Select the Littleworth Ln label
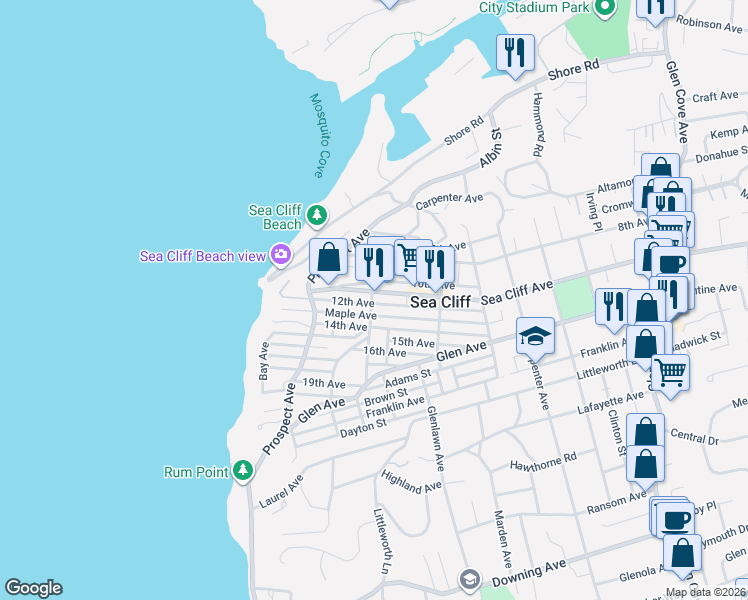Screen dimensions: 748x600 (383, 541)
